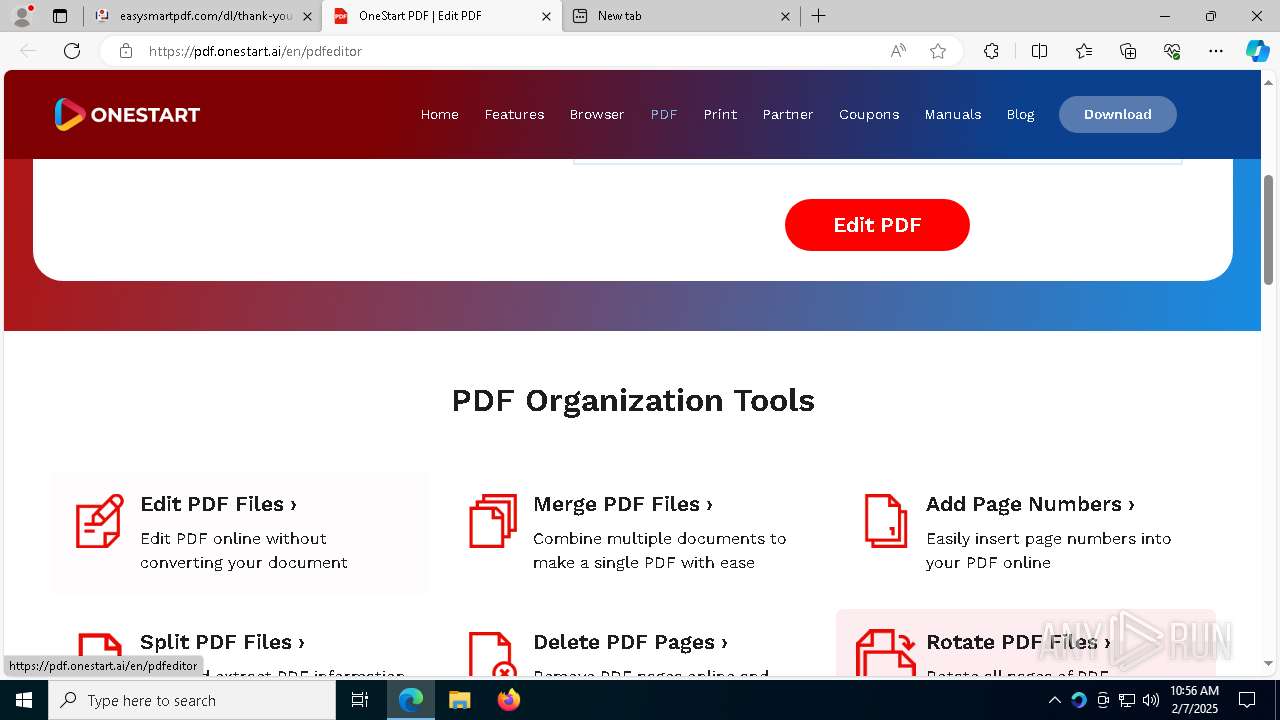Open the browser profile avatar

22,16
